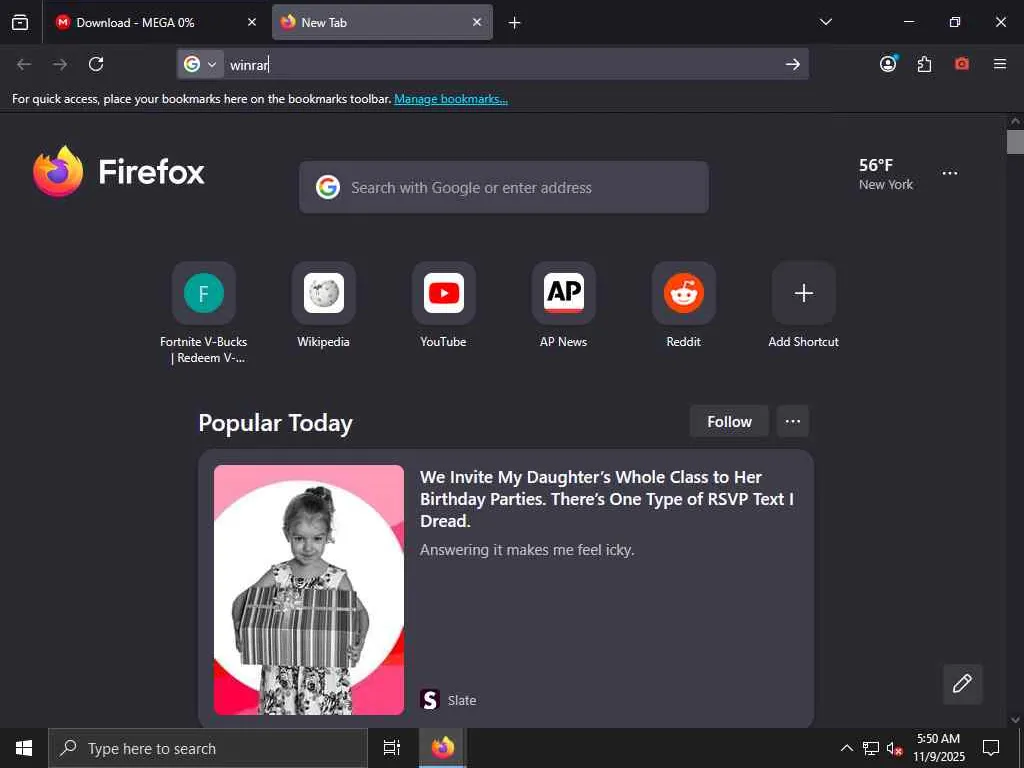Open Windows Task View

[x=392, y=748]
